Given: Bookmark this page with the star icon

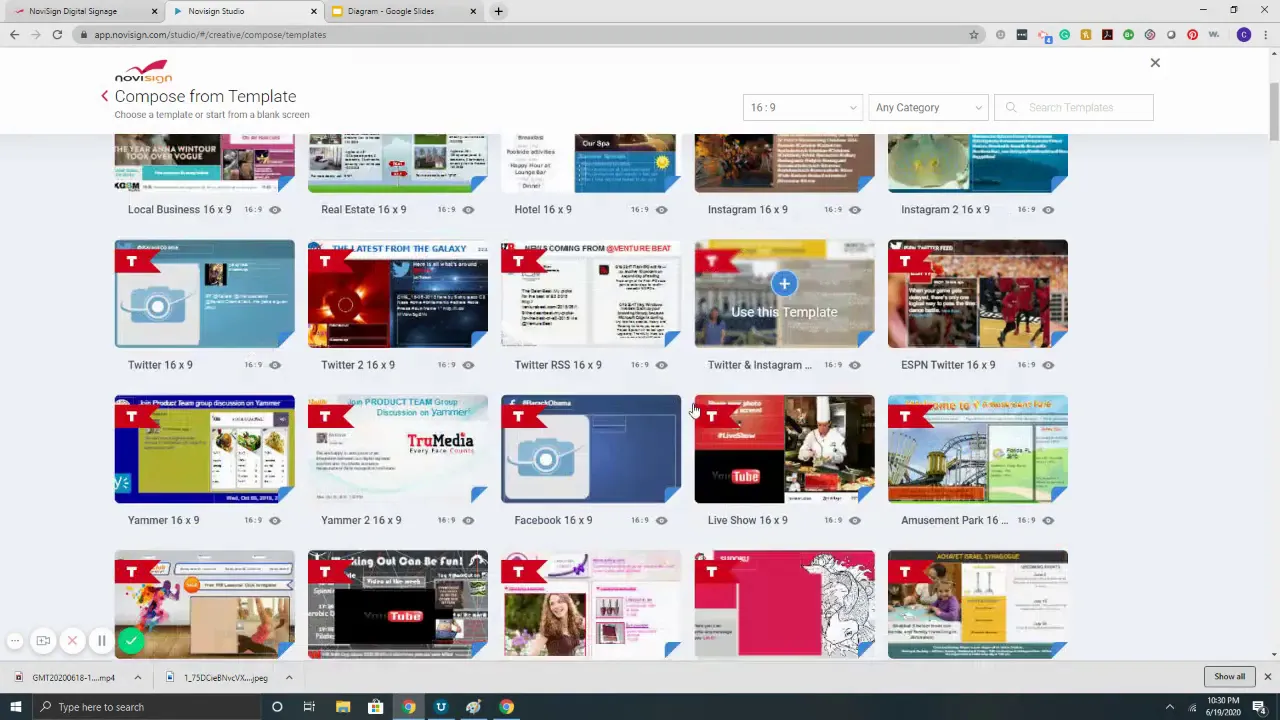Looking at the screenshot, I should tap(973, 35).
